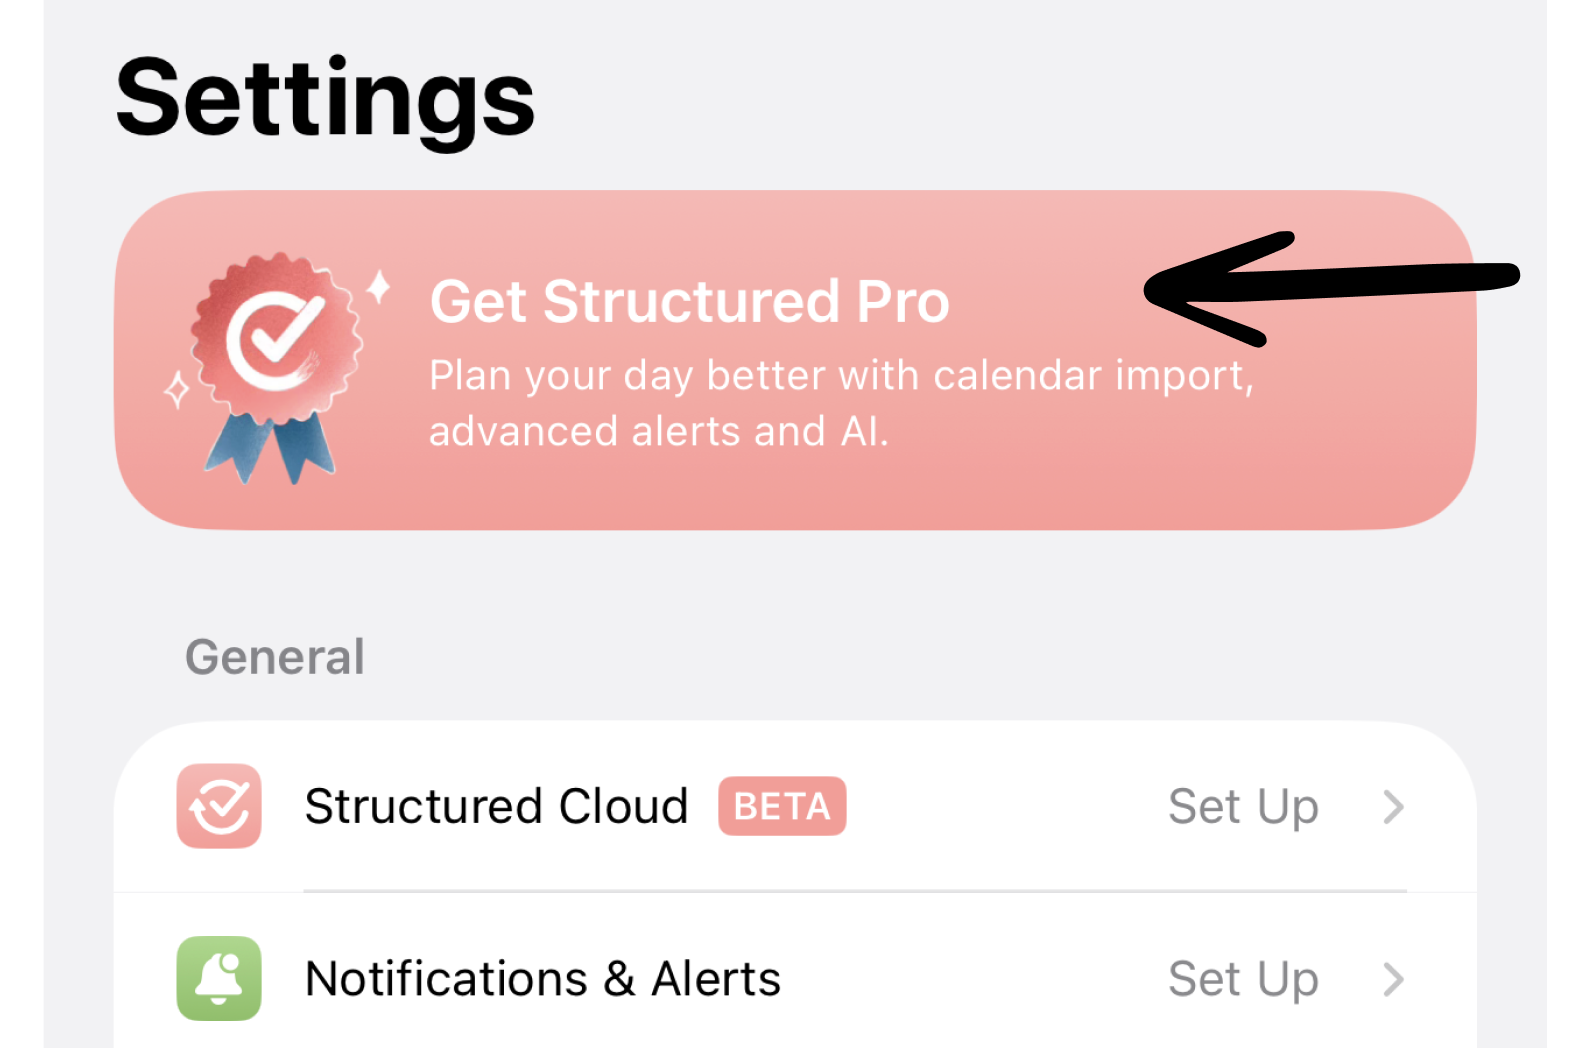
Task: Select the Get Structured Pro banner title
Action: (689, 301)
